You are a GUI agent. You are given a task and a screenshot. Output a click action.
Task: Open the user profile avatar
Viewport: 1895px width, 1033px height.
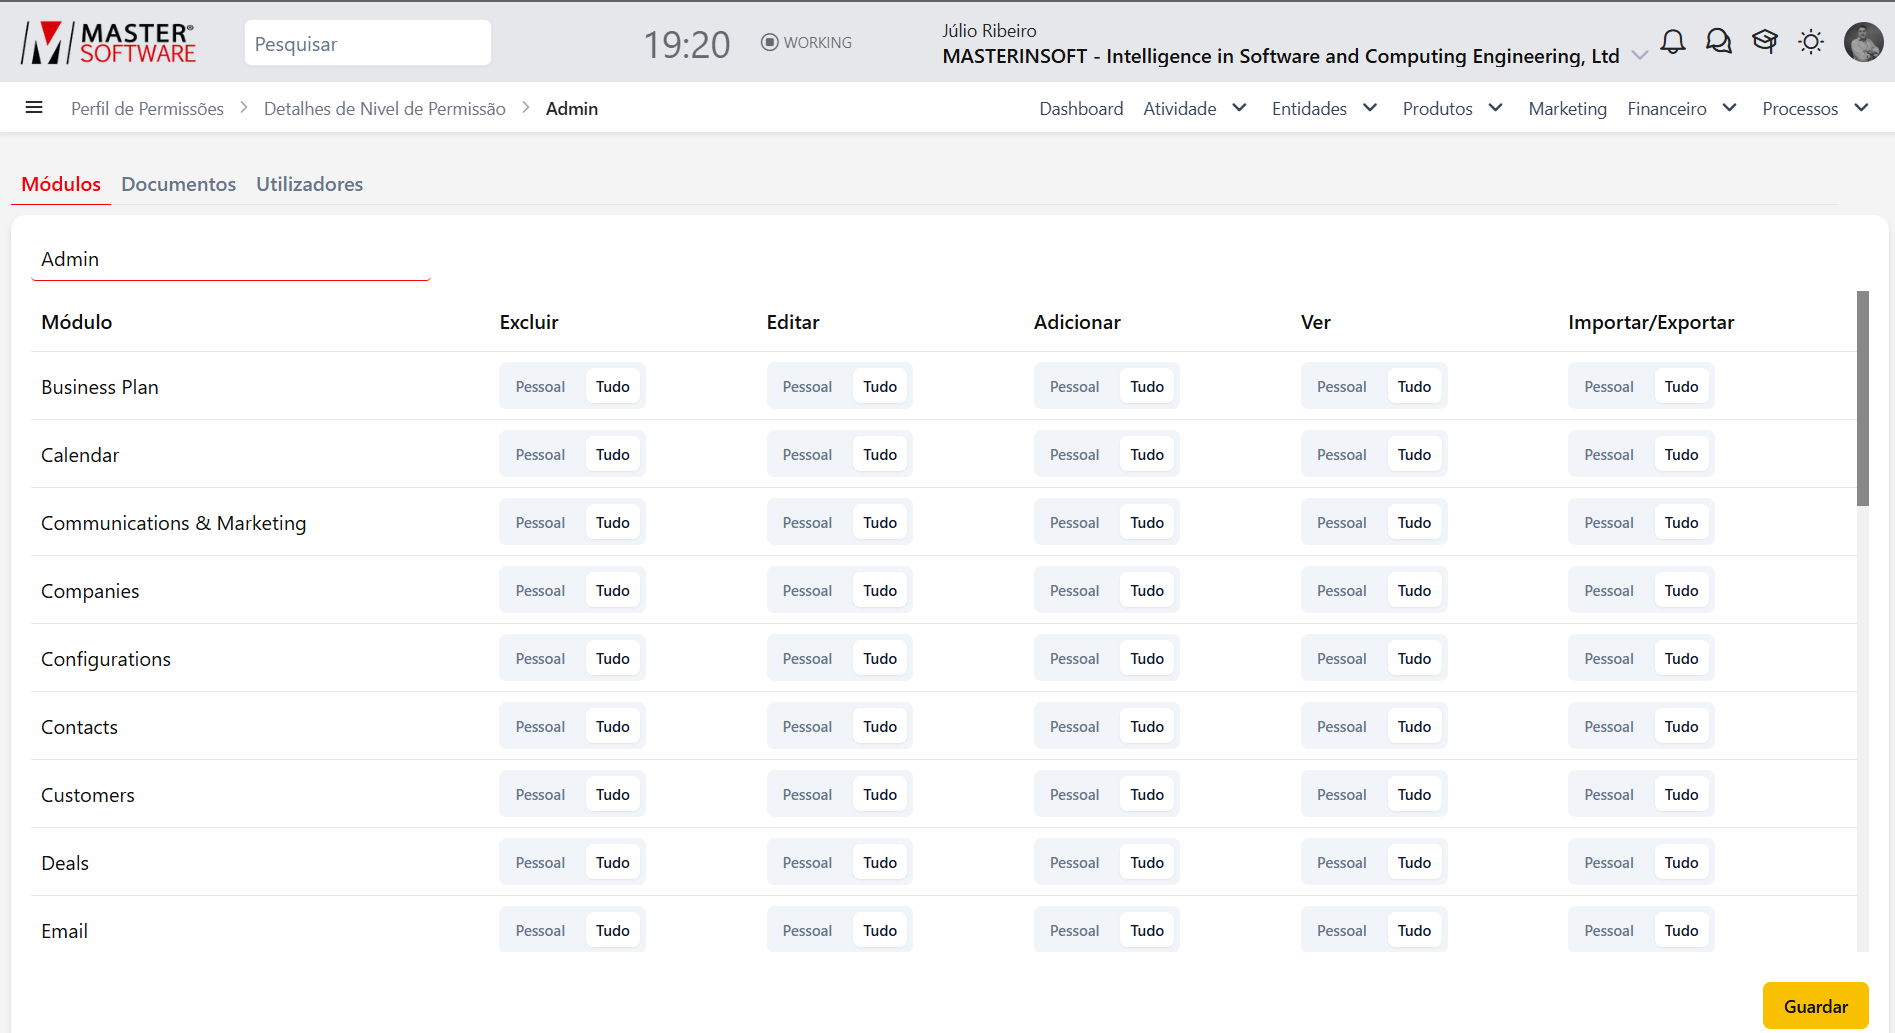1863,42
